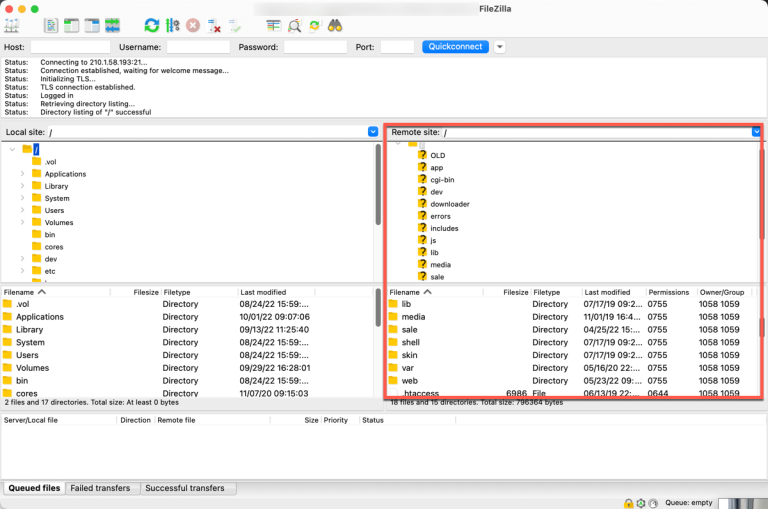Select cores folder in local tree
Viewport: 768px width, 509px height.
pyautogui.click(x=54, y=246)
